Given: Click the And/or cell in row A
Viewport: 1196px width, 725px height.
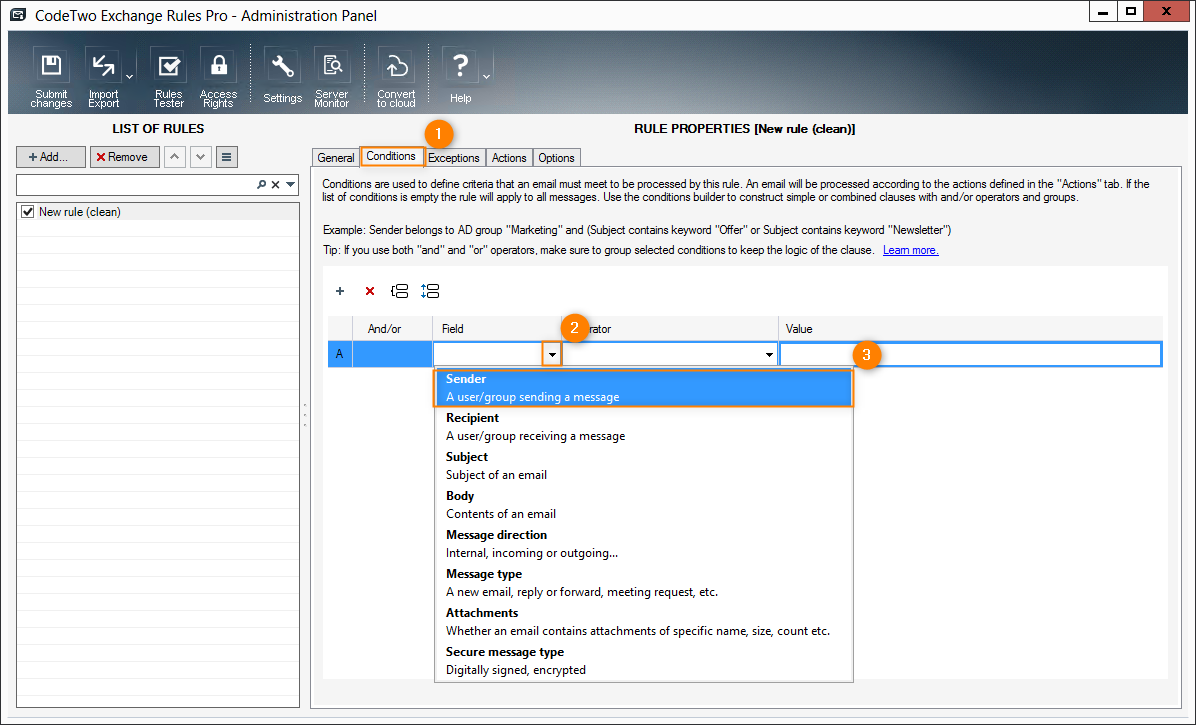Looking at the screenshot, I should pos(392,354).
